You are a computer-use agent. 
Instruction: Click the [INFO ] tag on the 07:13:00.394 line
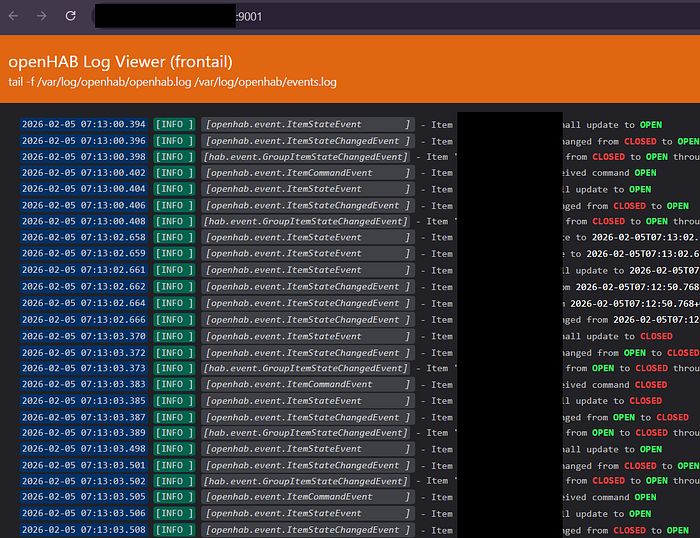point(174,124)
